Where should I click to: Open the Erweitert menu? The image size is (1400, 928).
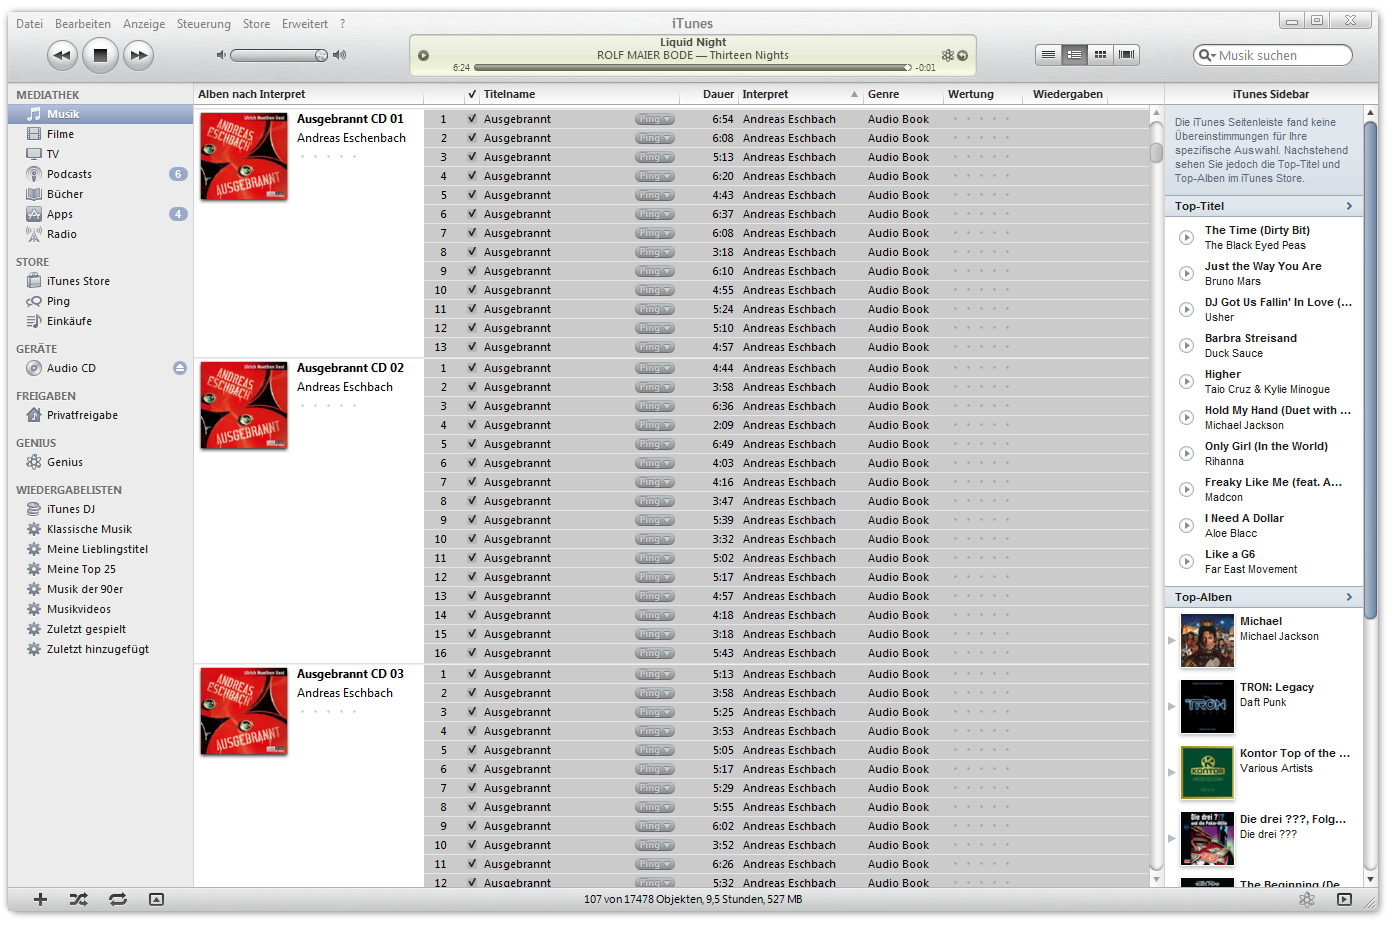[305, 24]
